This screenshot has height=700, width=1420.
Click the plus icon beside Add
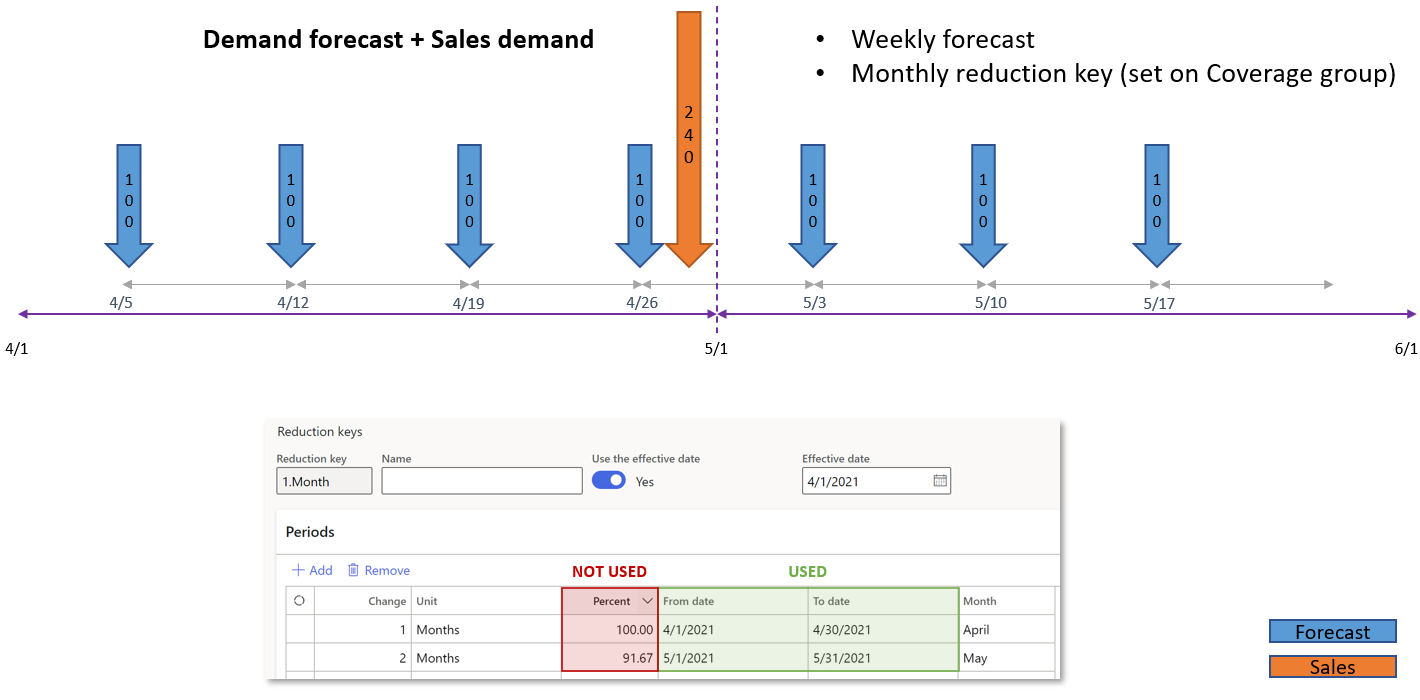coord(298,570)
